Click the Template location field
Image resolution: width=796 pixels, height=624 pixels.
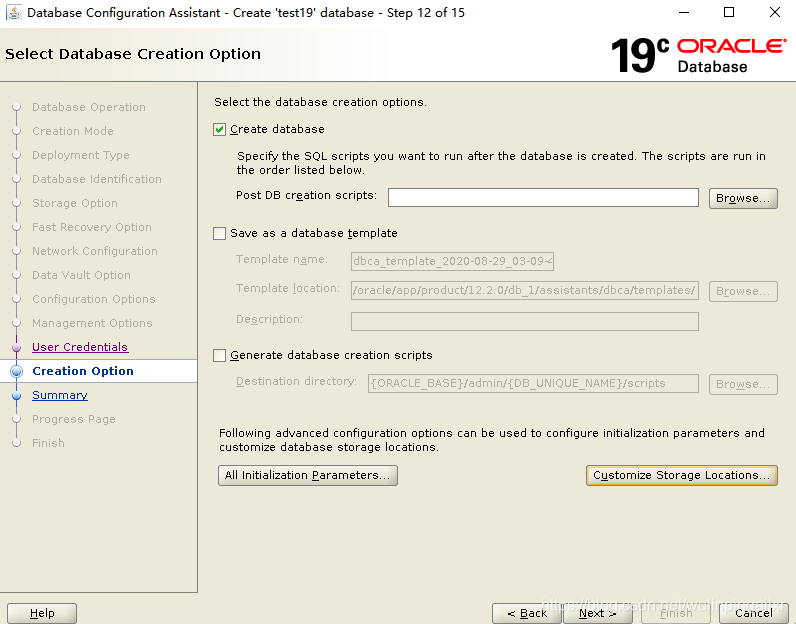[524, 290]
